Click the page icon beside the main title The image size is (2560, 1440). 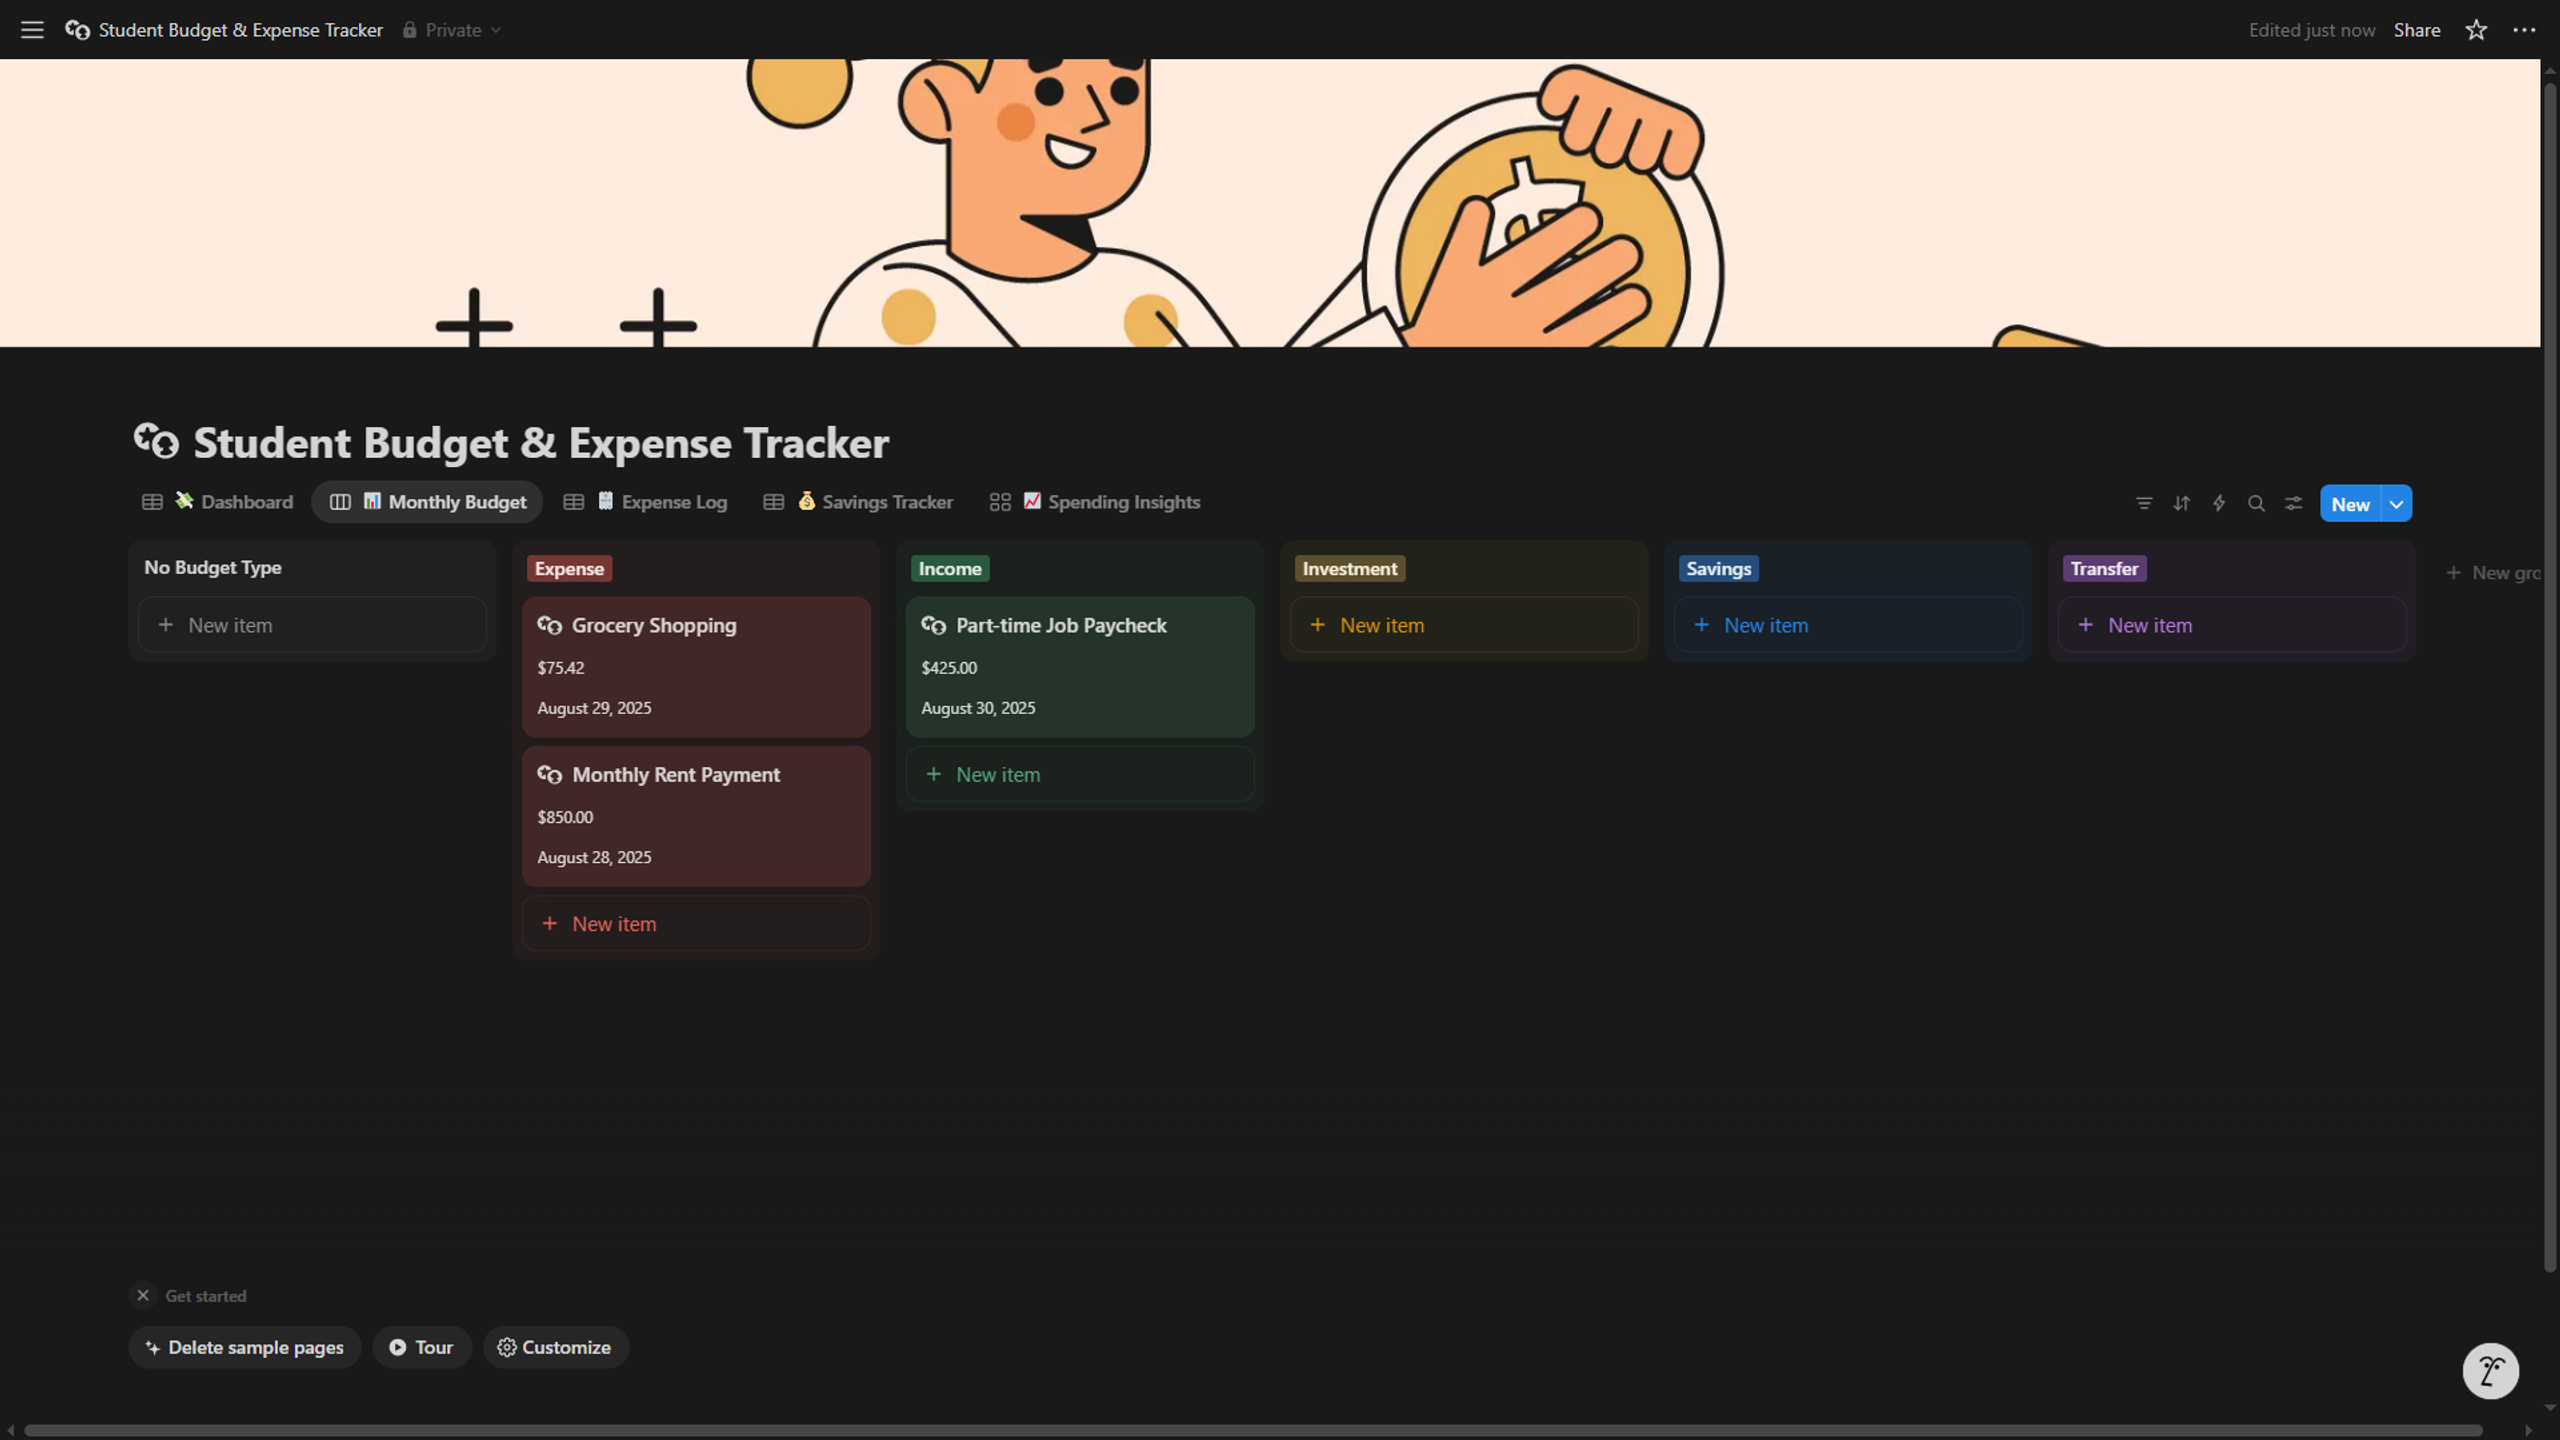(156, 441)
